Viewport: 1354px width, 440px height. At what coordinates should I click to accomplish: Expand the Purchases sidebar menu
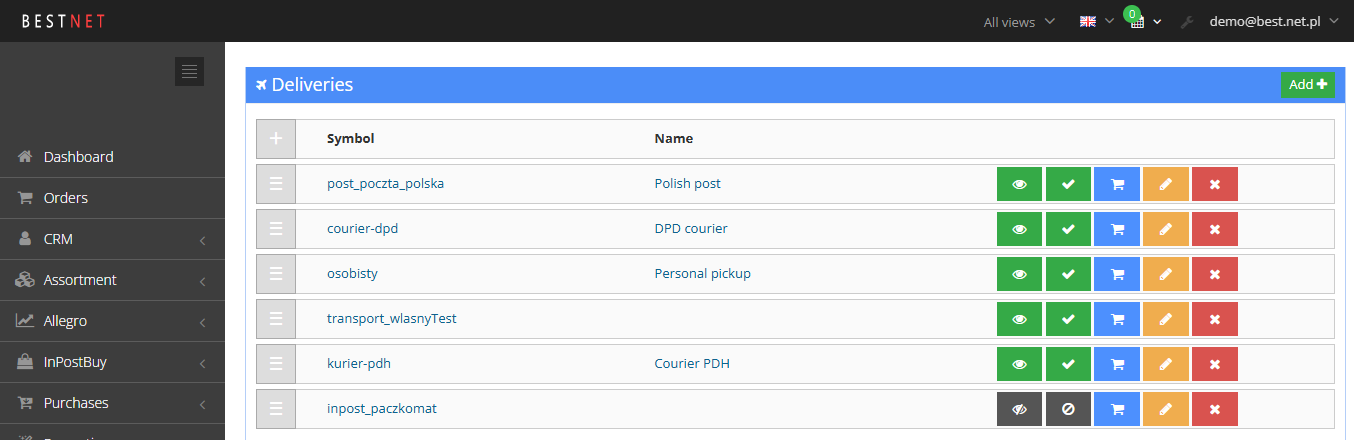click(x=112, y=403)
